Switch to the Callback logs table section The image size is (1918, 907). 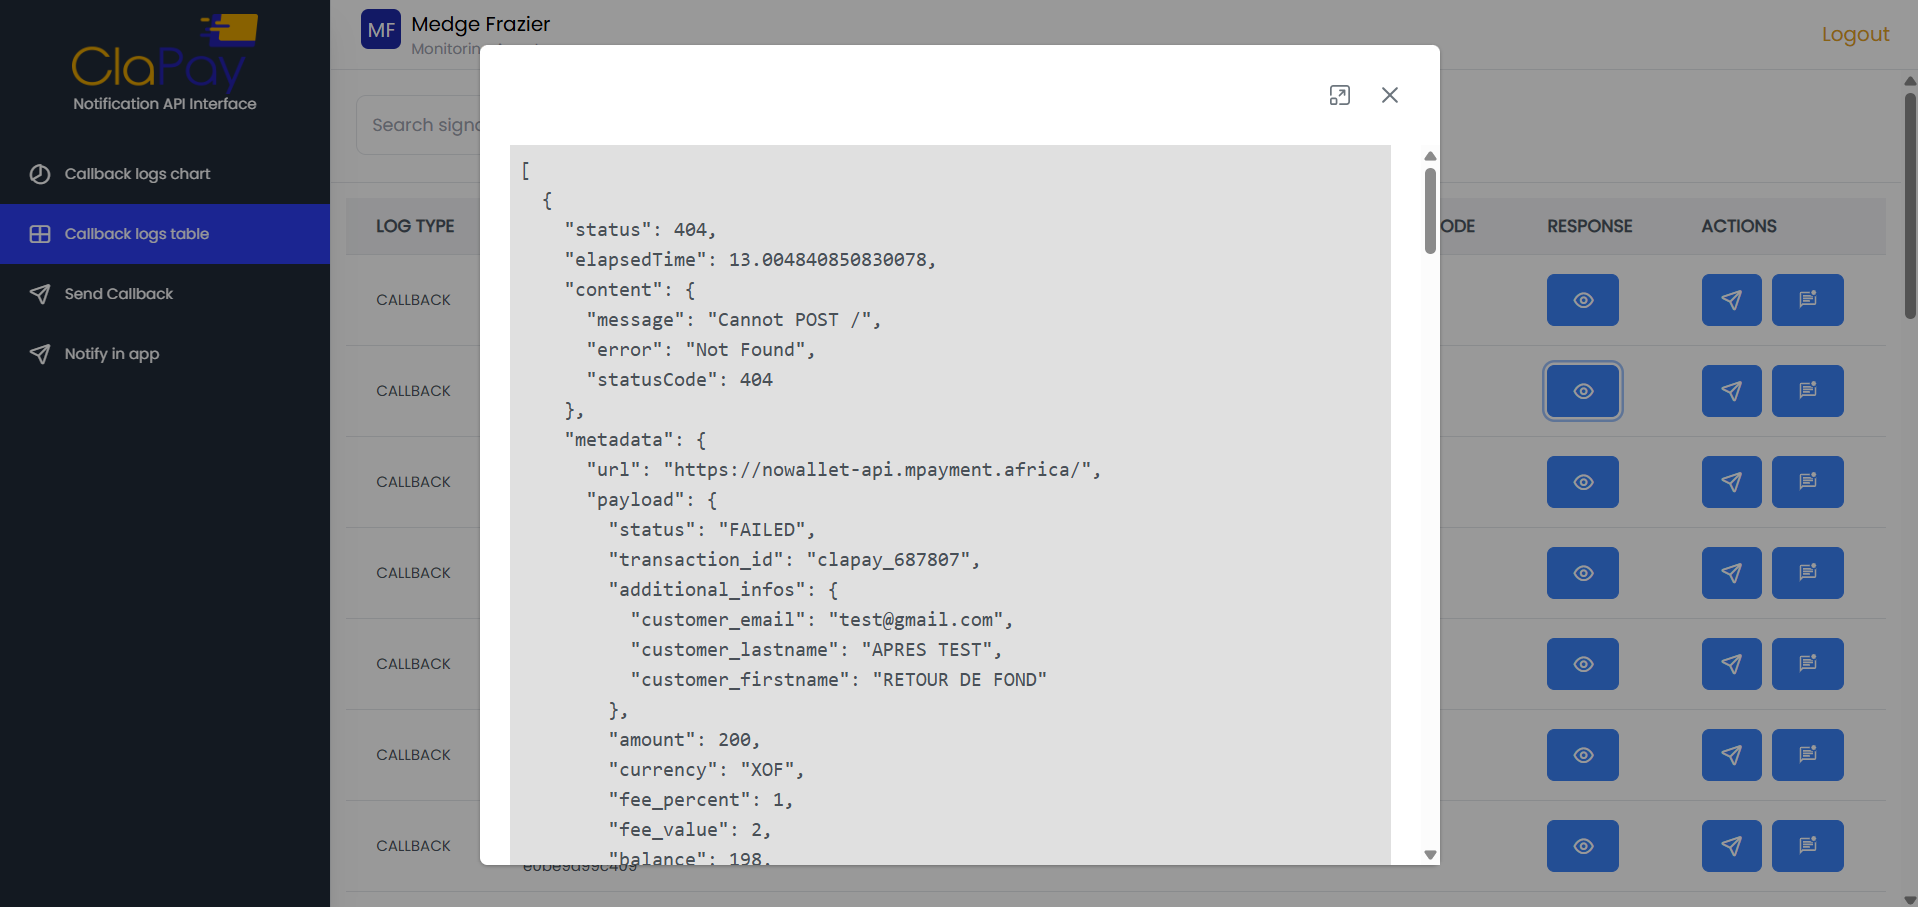137,233
